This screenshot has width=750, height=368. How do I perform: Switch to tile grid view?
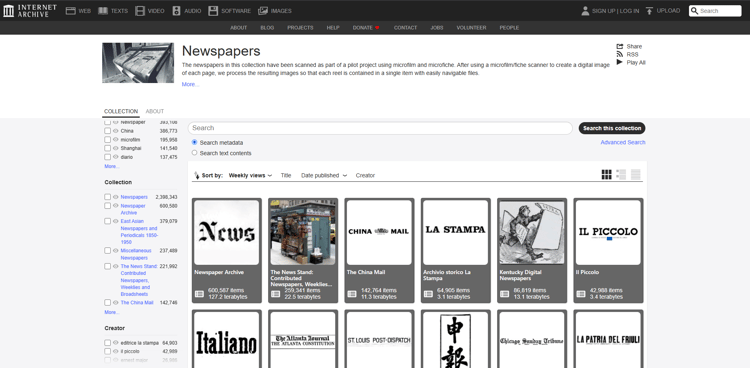tap(607, 175)
